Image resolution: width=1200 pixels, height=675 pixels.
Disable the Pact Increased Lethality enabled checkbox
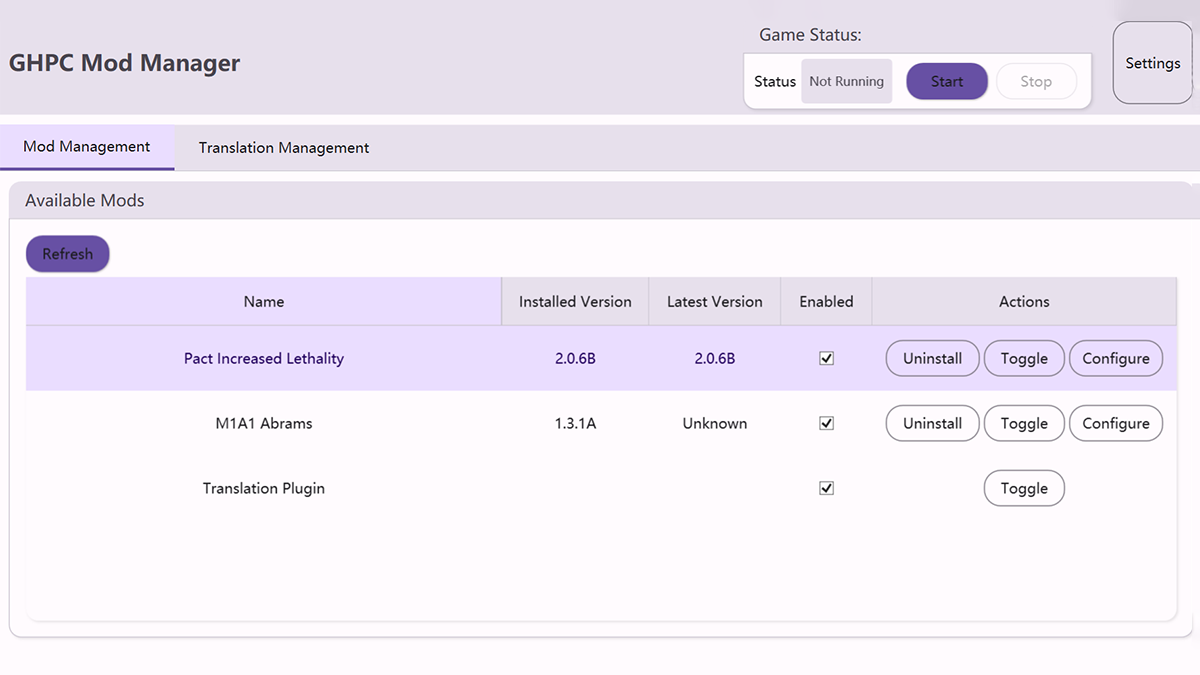coord(826,358)
